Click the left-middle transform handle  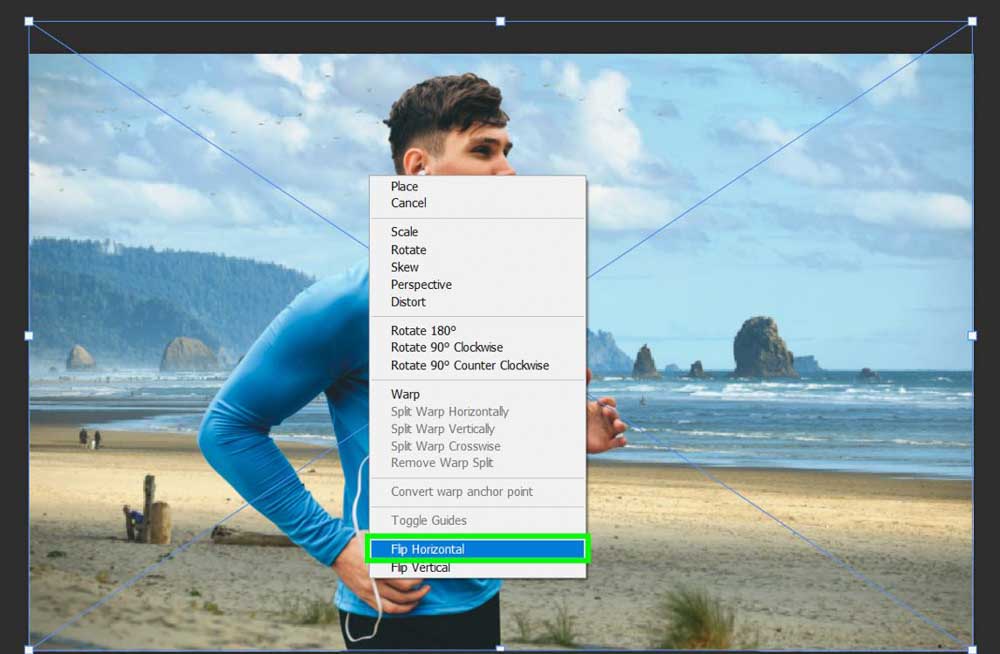[x=29, y=336]
